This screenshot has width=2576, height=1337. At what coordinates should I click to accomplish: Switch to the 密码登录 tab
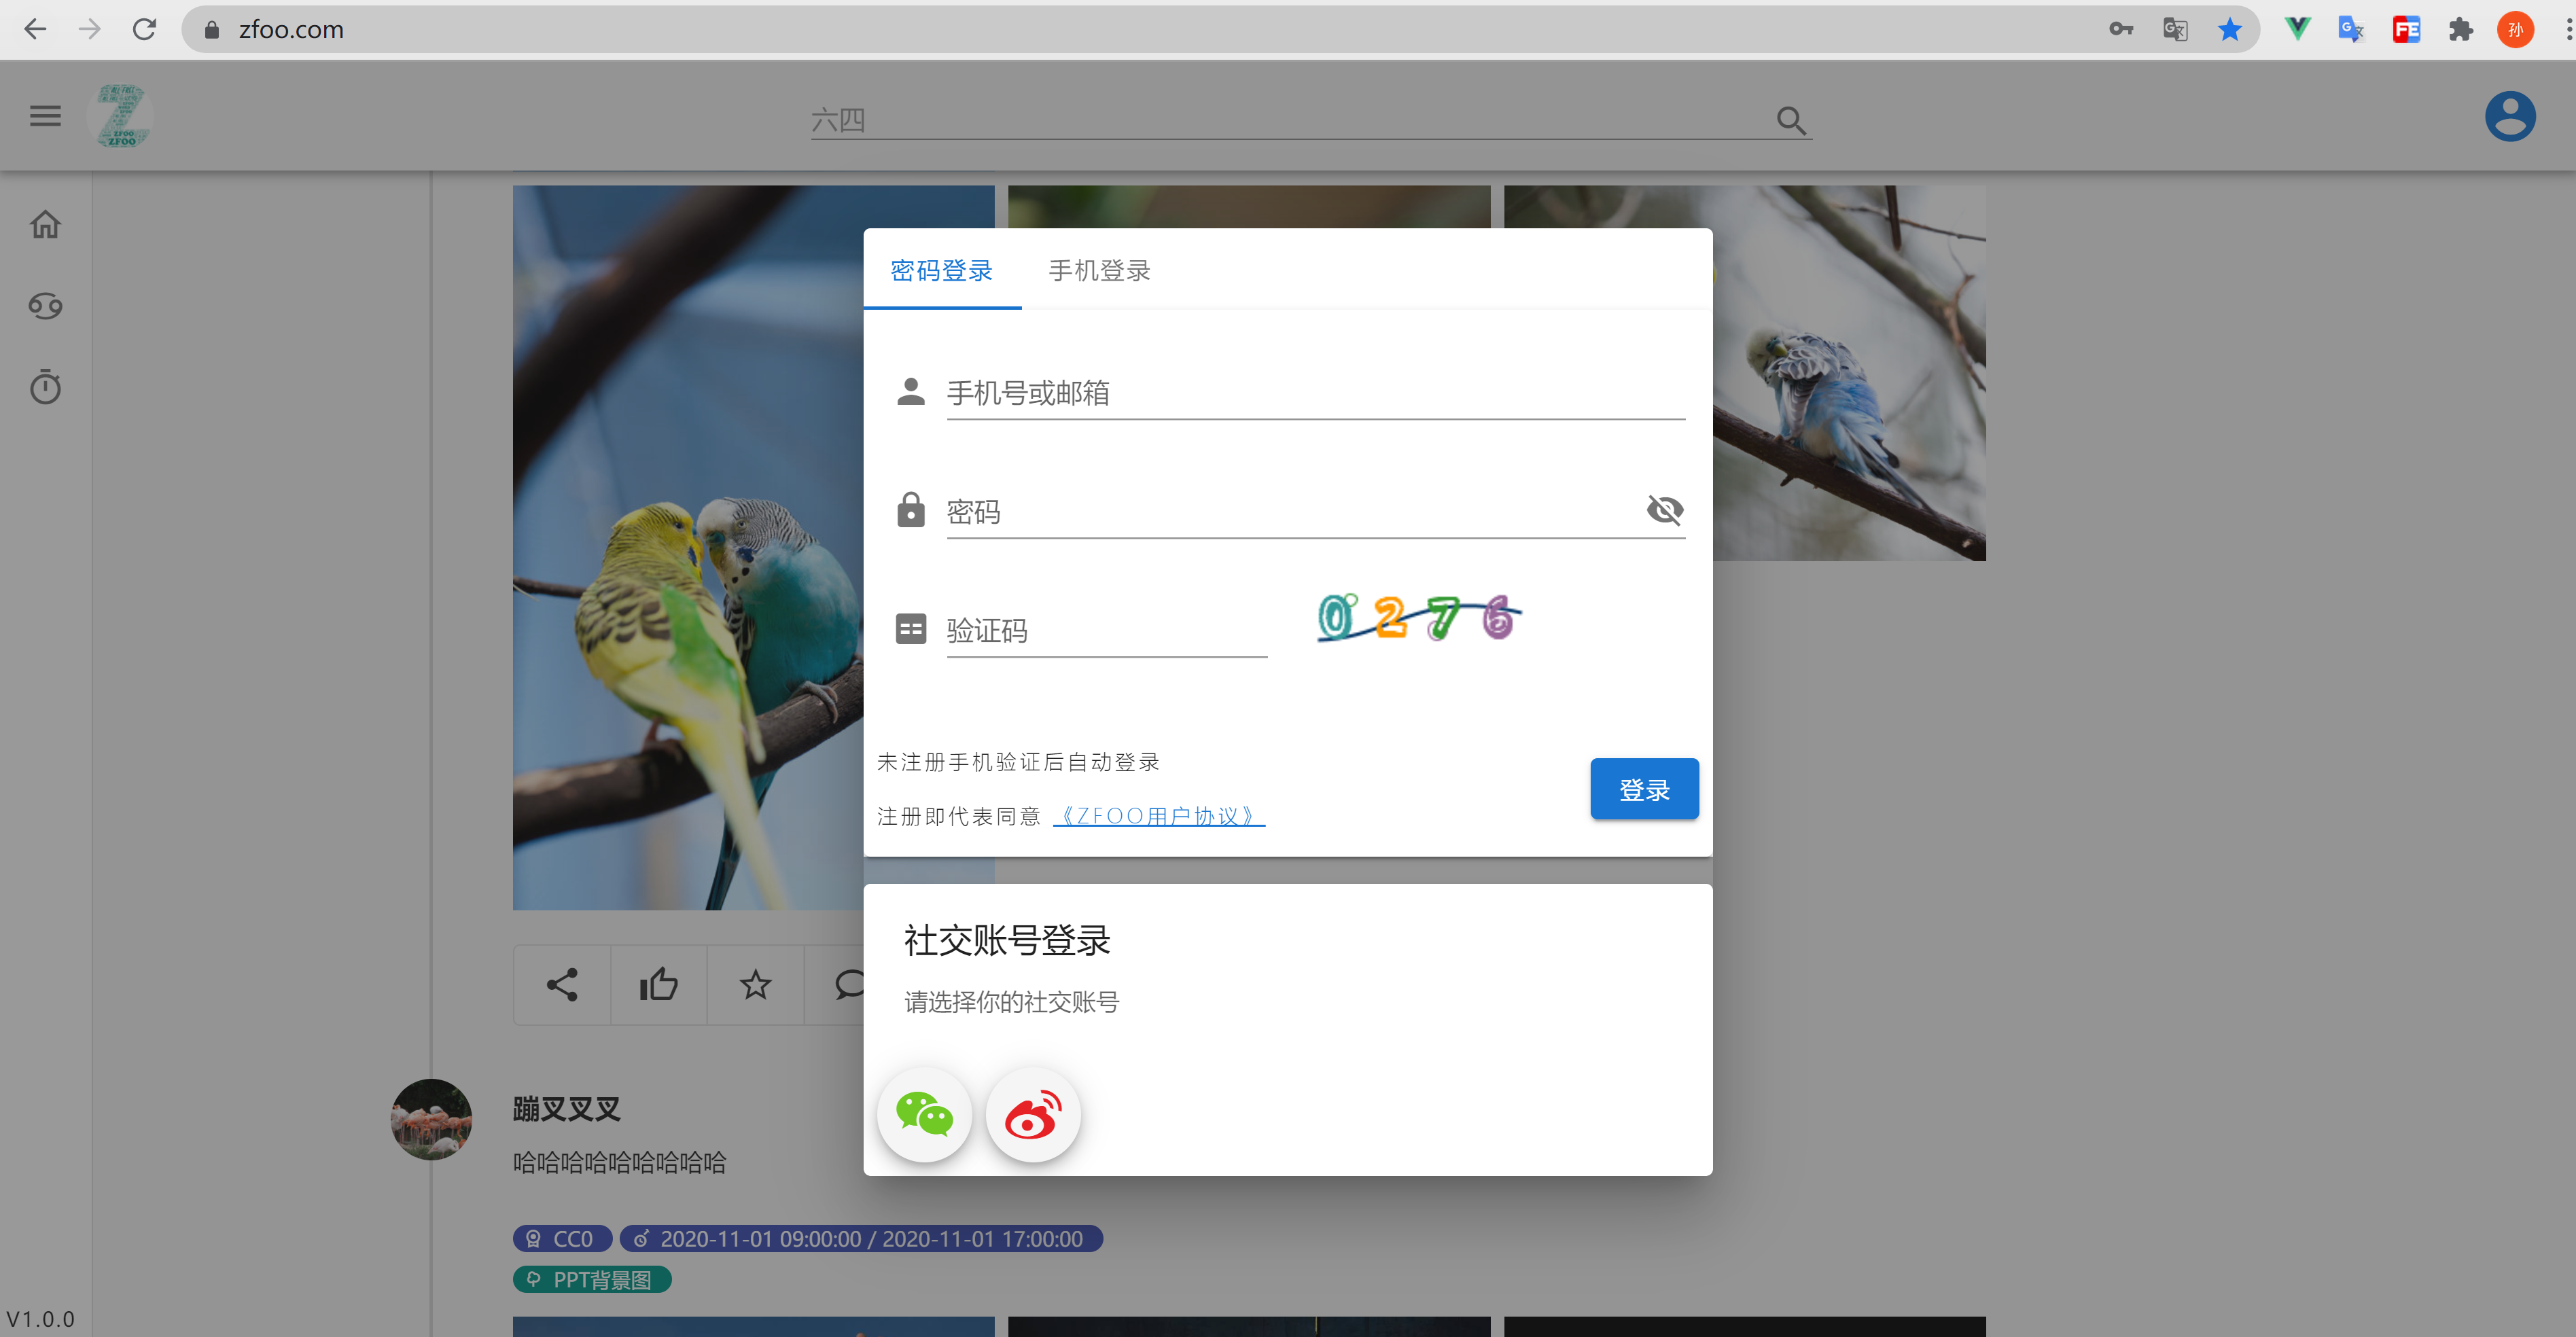(x=940, y=271)
